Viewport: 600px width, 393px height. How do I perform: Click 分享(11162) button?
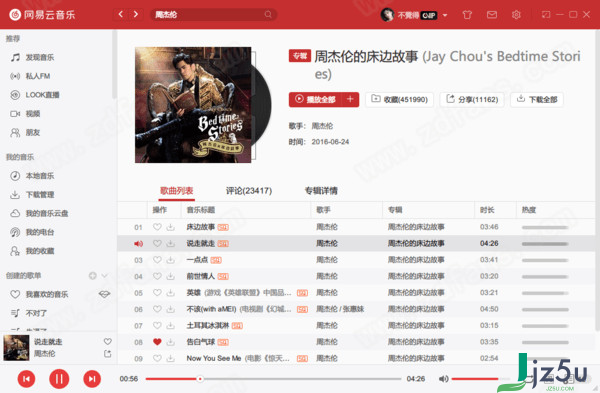pyautogui.click(x=472, y=99)
